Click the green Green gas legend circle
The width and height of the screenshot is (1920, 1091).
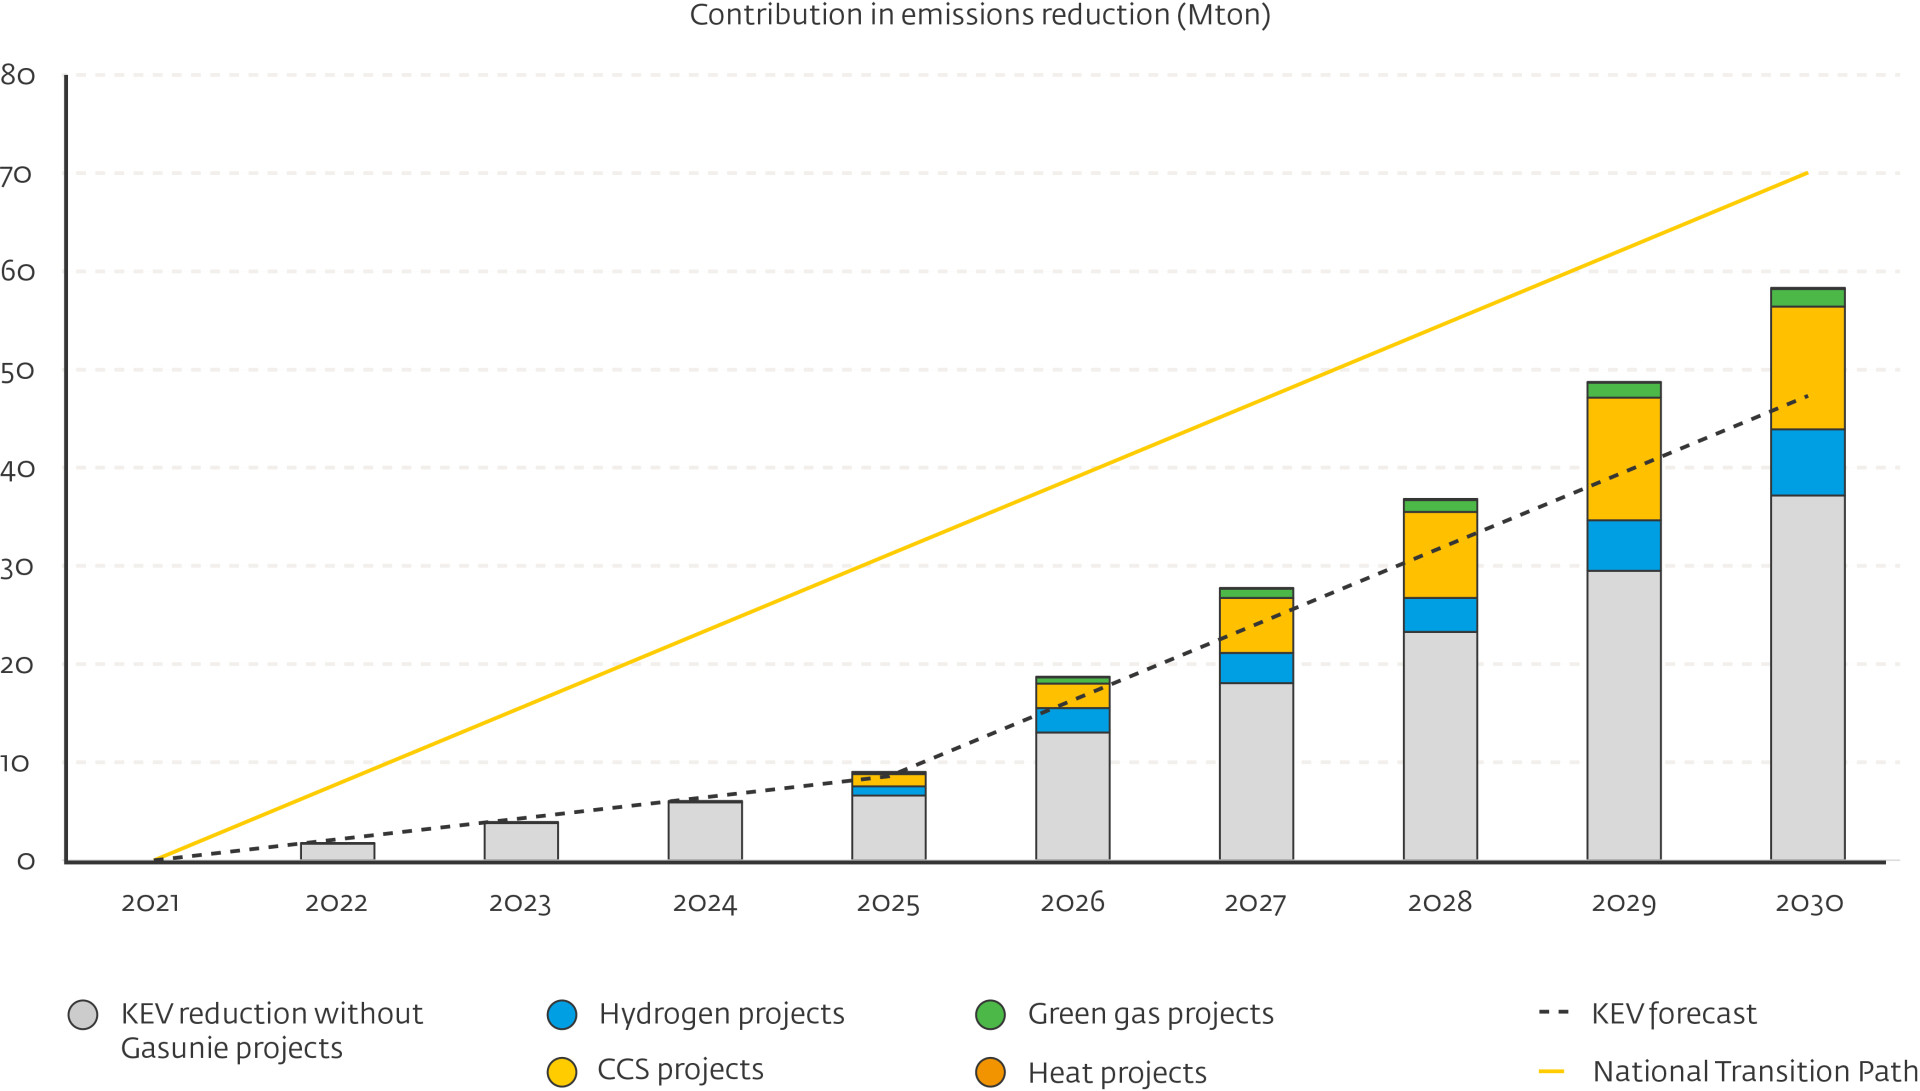[x=990, y=1014]
